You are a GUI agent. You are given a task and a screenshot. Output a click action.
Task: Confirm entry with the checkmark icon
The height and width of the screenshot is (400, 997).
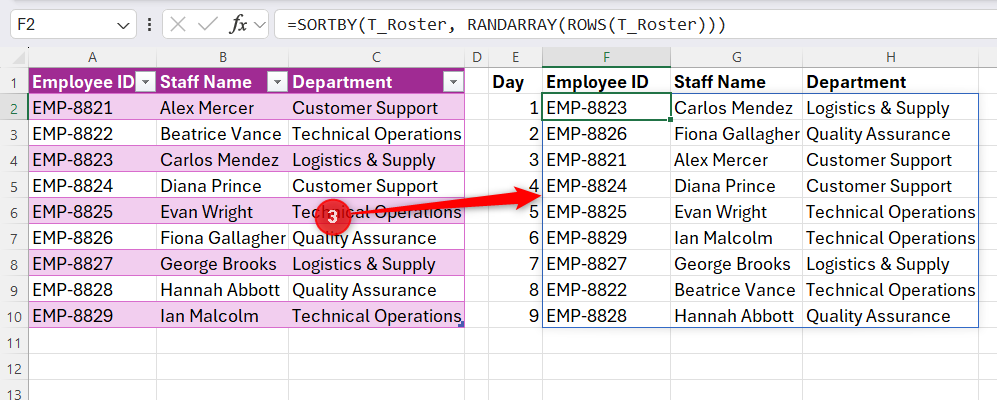point(208,25)
